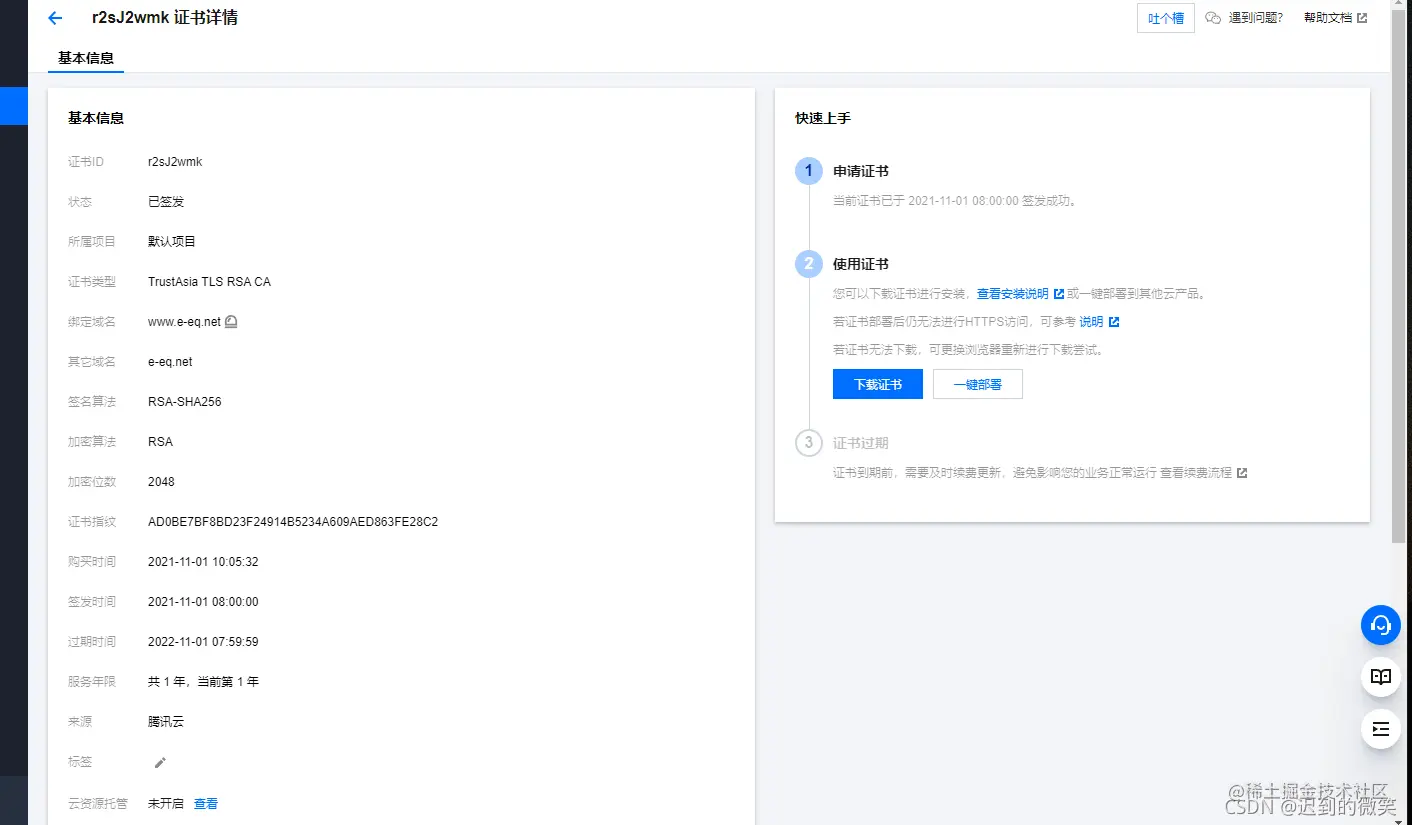Click the blue highlighted item in left sidebar
The width and height of the screenshot is (1412, 825).
(x=14, y=106)
